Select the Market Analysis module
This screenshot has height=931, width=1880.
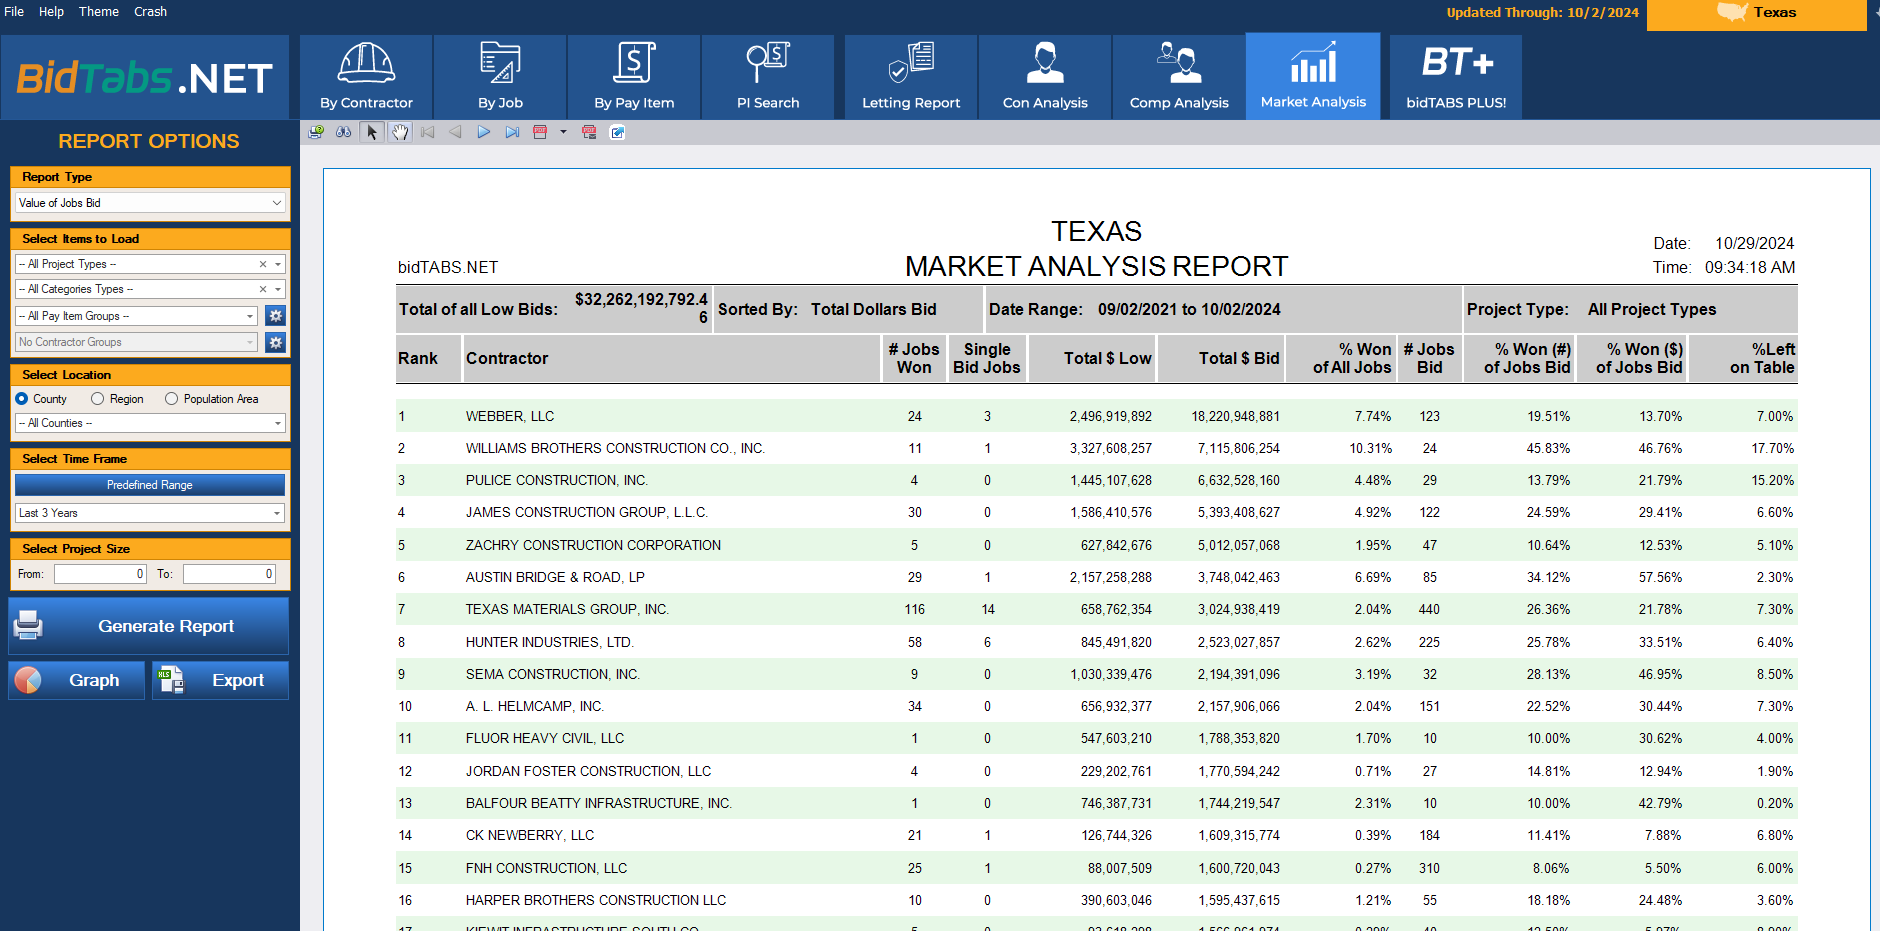tap(1313, 76)
